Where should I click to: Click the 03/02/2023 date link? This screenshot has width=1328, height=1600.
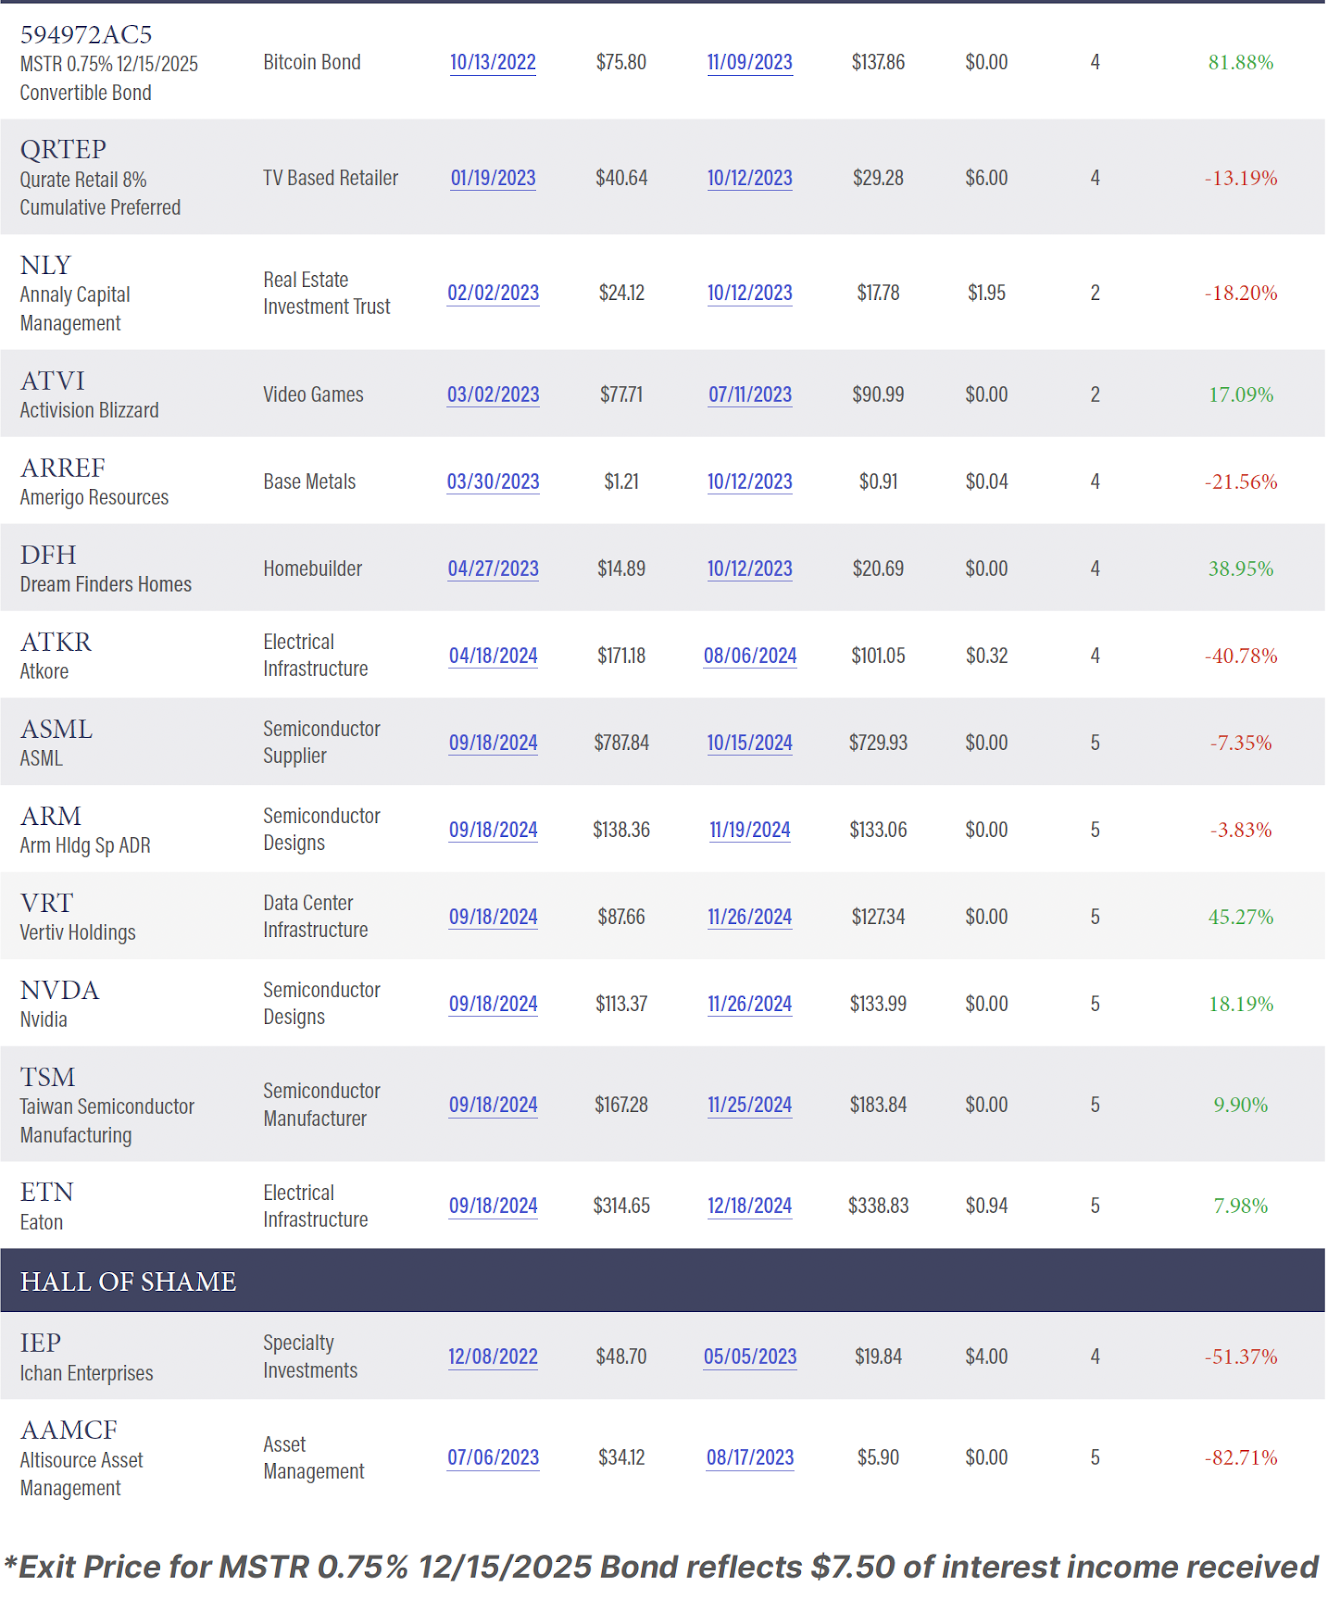pyautogui.click(x=493, y=395)
